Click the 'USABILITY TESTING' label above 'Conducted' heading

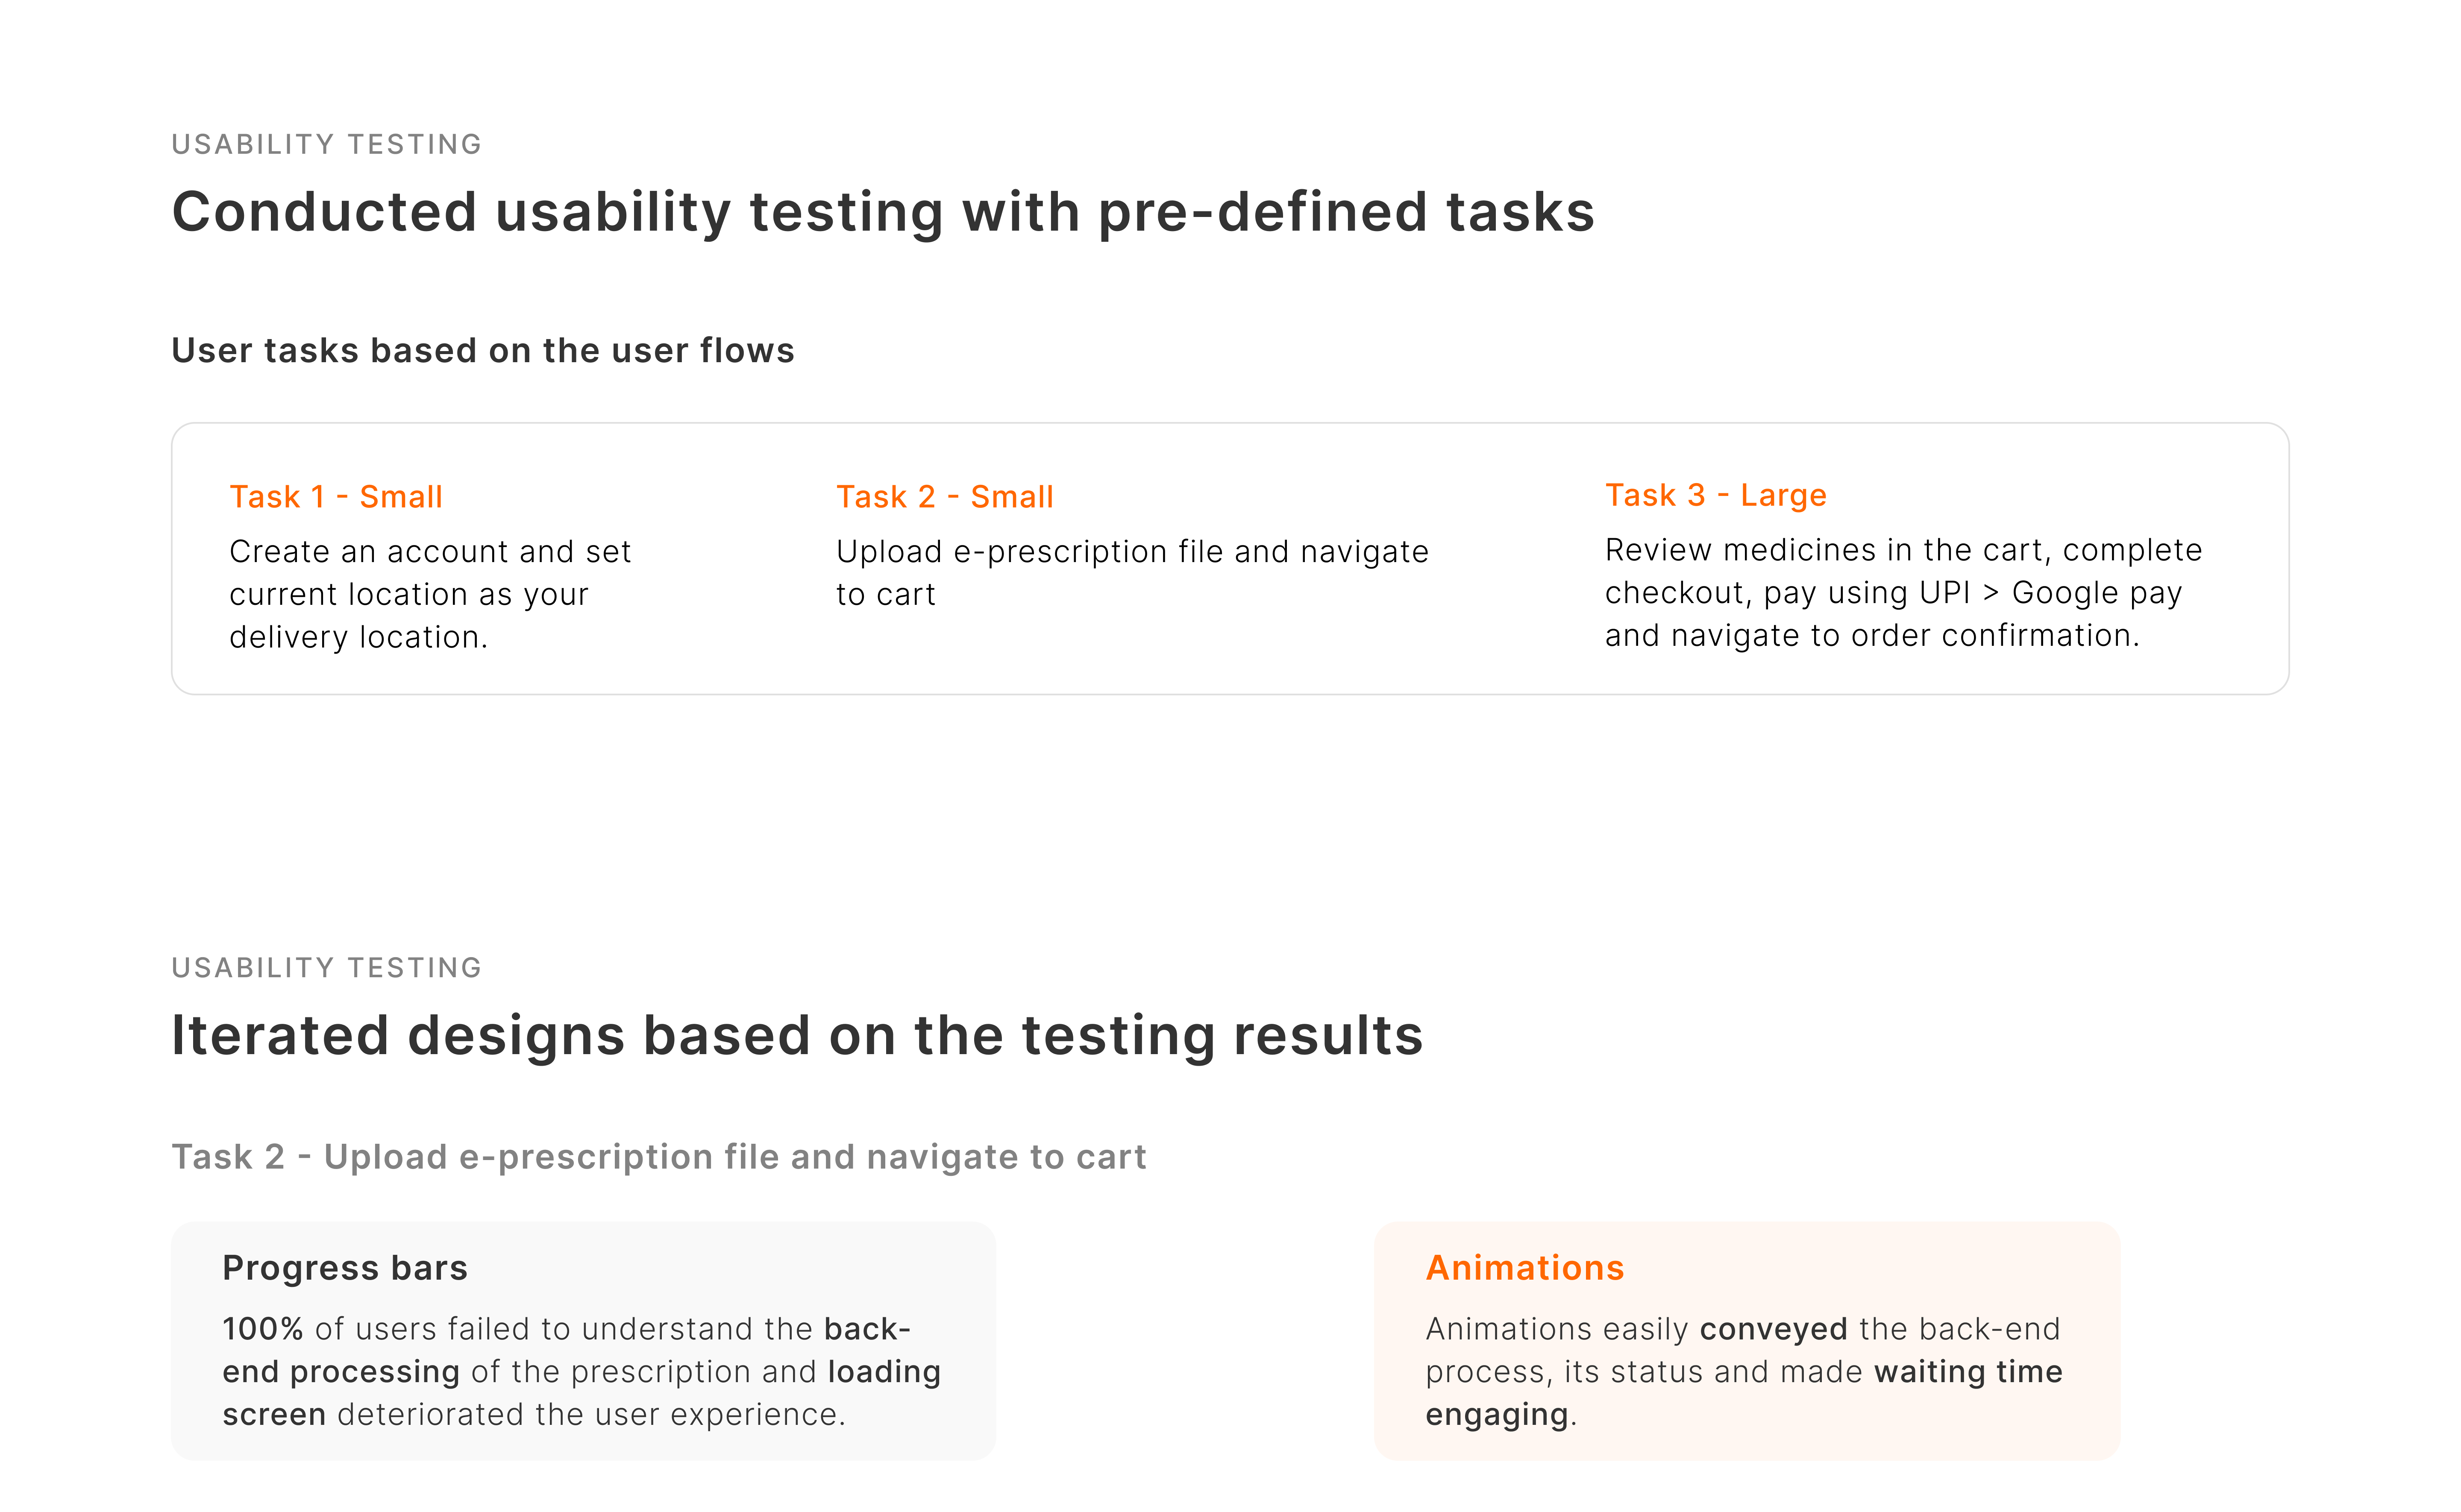coord(326,145)
